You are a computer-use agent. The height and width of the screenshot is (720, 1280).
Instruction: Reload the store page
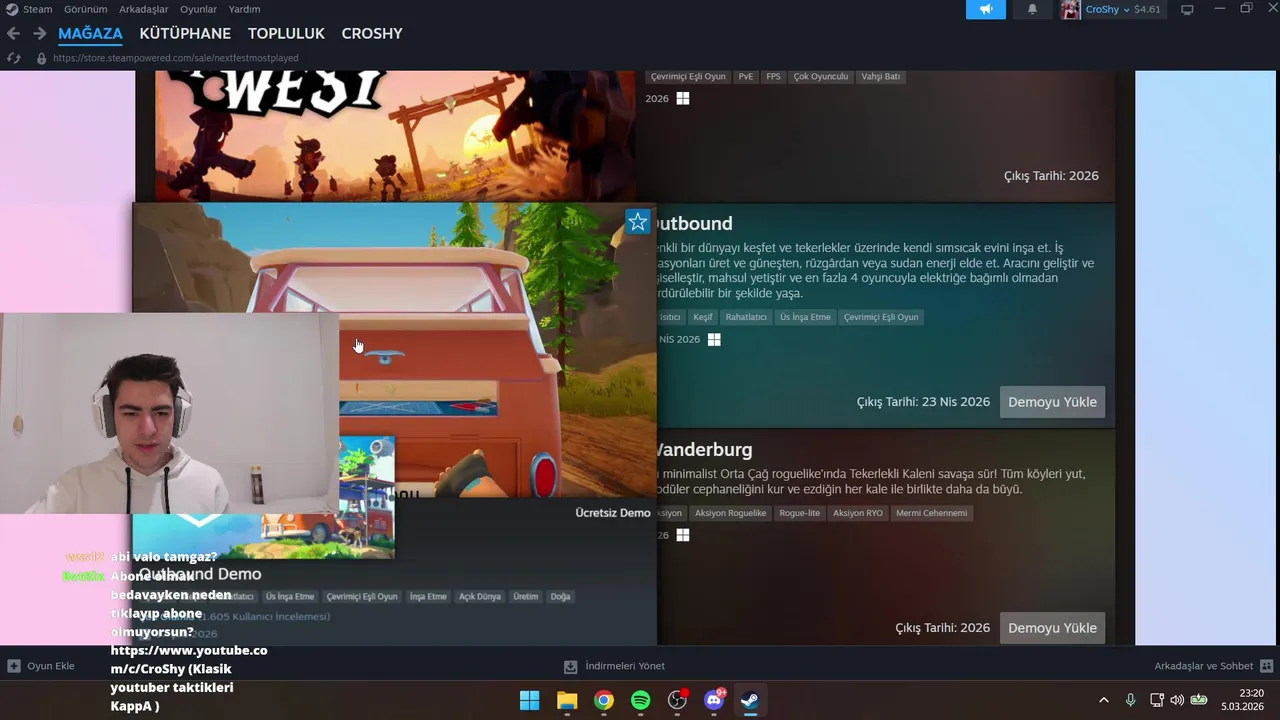tap(13, 58)
